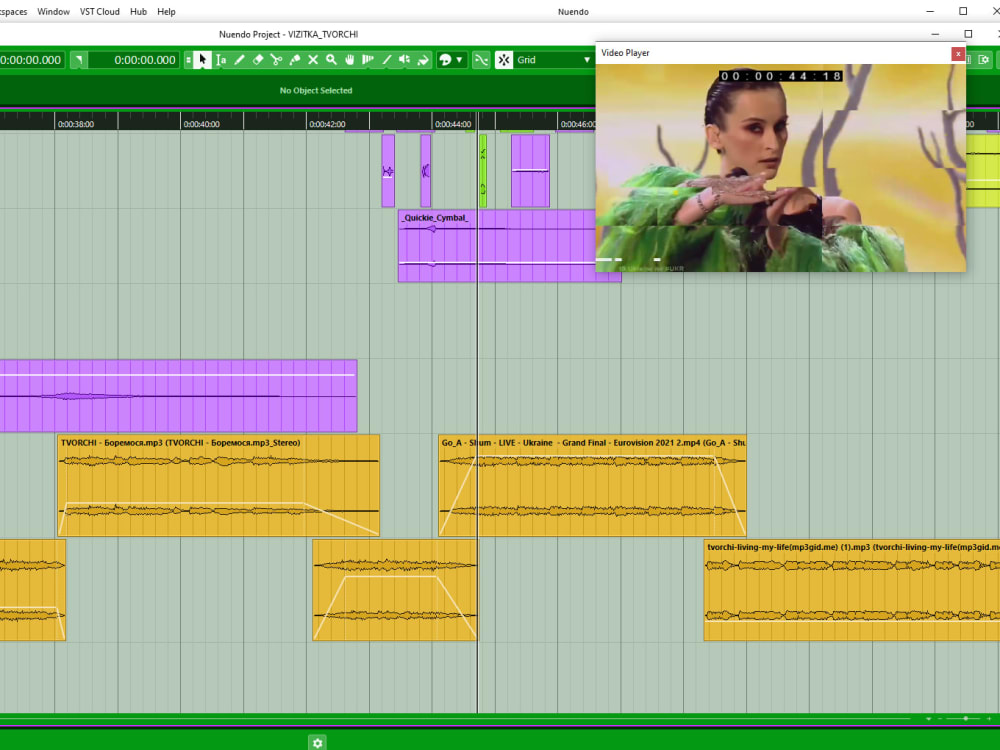Select the Range Selection tool
The image size is (1000, 750).
pos(221,60)
